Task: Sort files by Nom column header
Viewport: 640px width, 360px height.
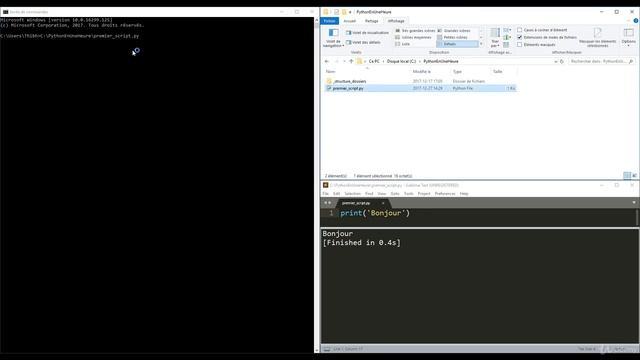Action: coord(330,71)
